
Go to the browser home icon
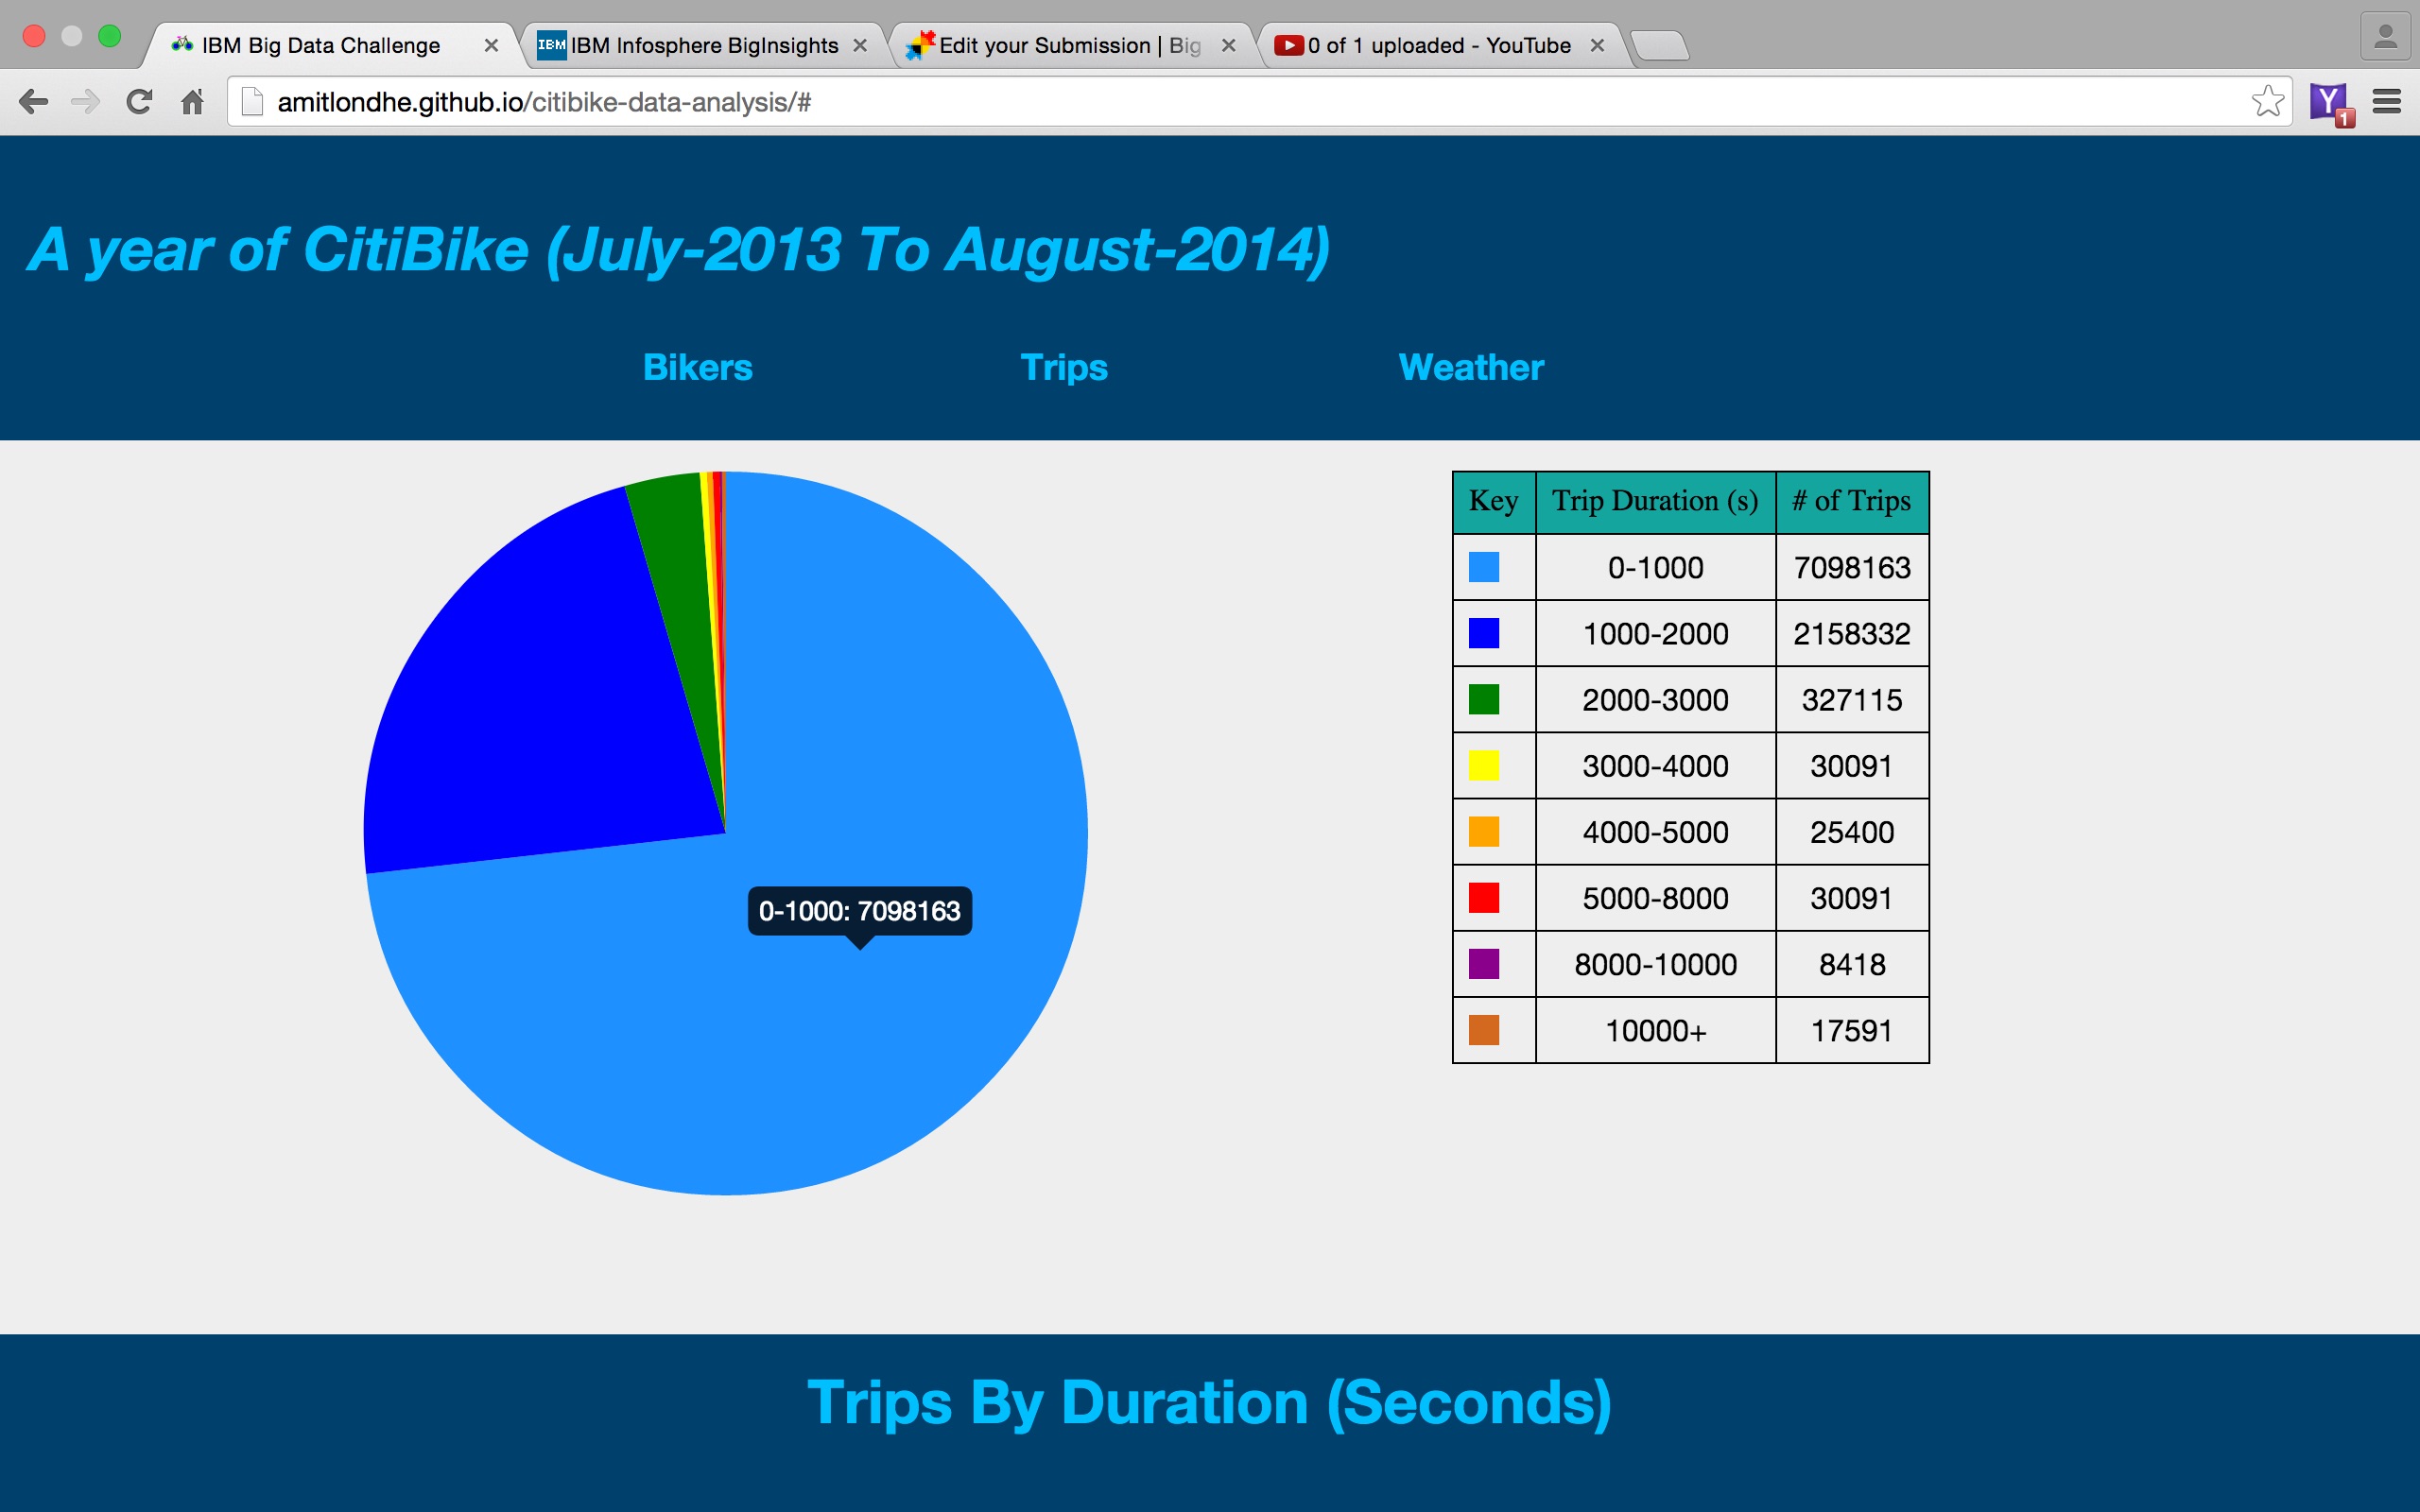click(x=192, y=102)
